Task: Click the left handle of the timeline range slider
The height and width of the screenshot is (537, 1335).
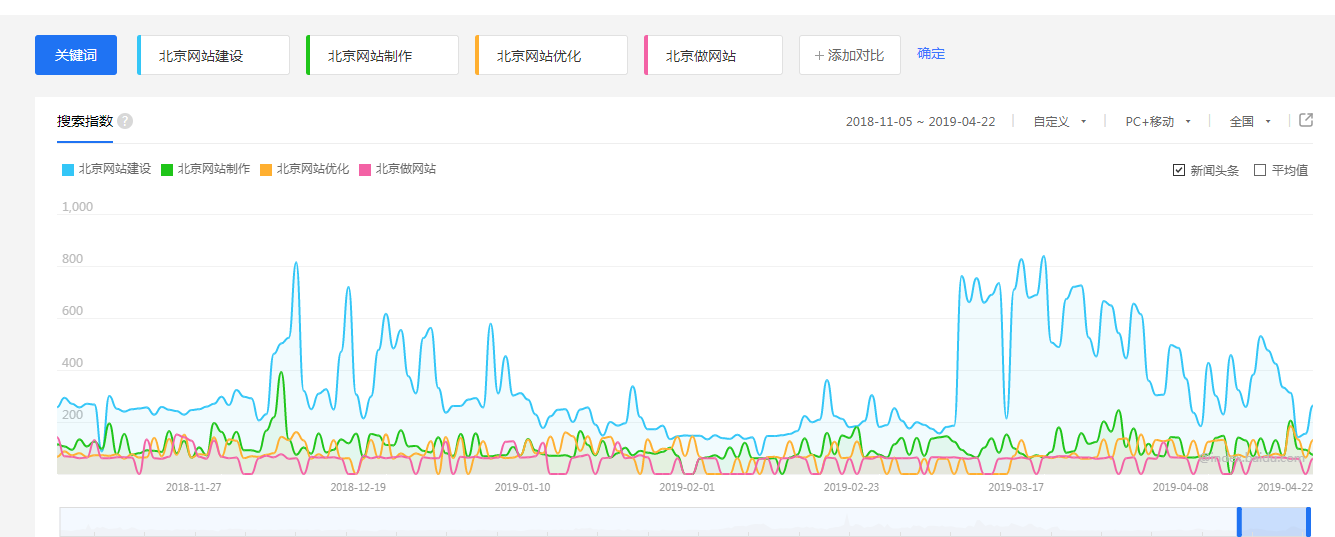Action: (x=1239, y=522)
